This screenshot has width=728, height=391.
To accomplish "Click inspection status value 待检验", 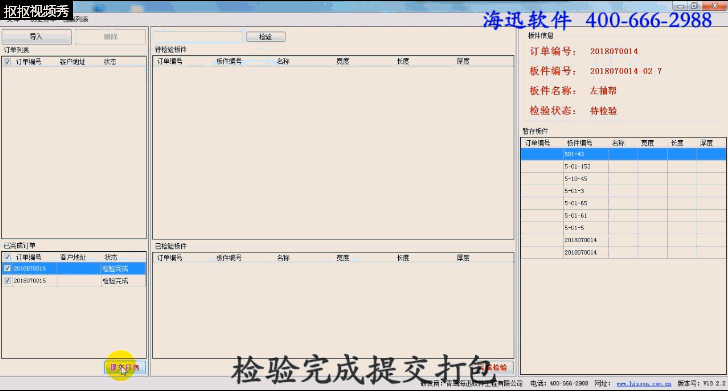I will pos(603,111).
